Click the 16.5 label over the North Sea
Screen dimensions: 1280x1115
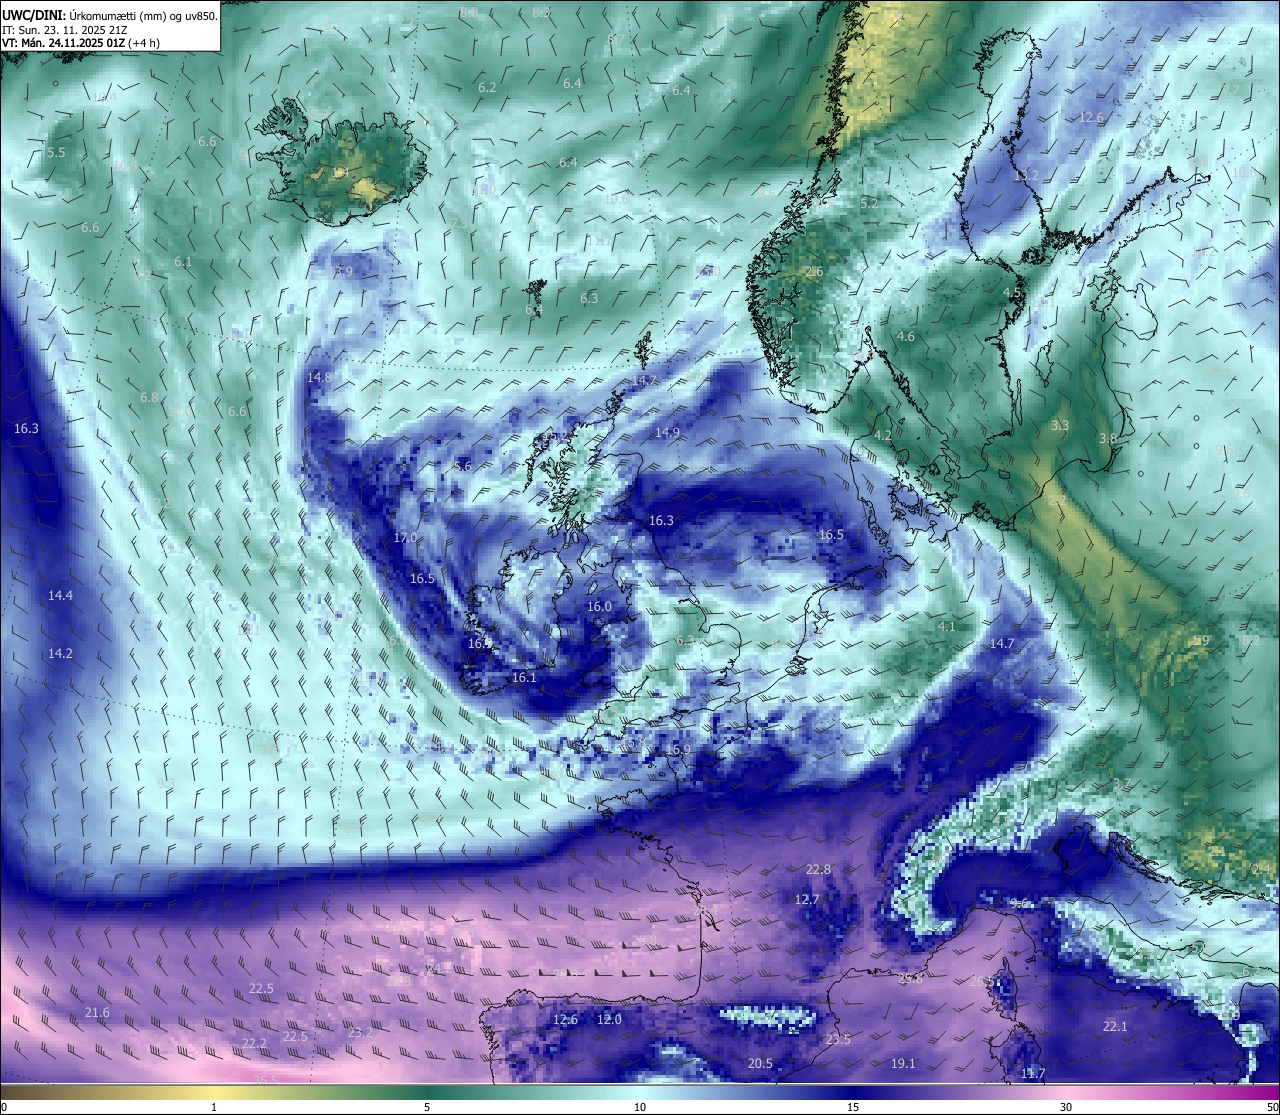pos(831,534)
